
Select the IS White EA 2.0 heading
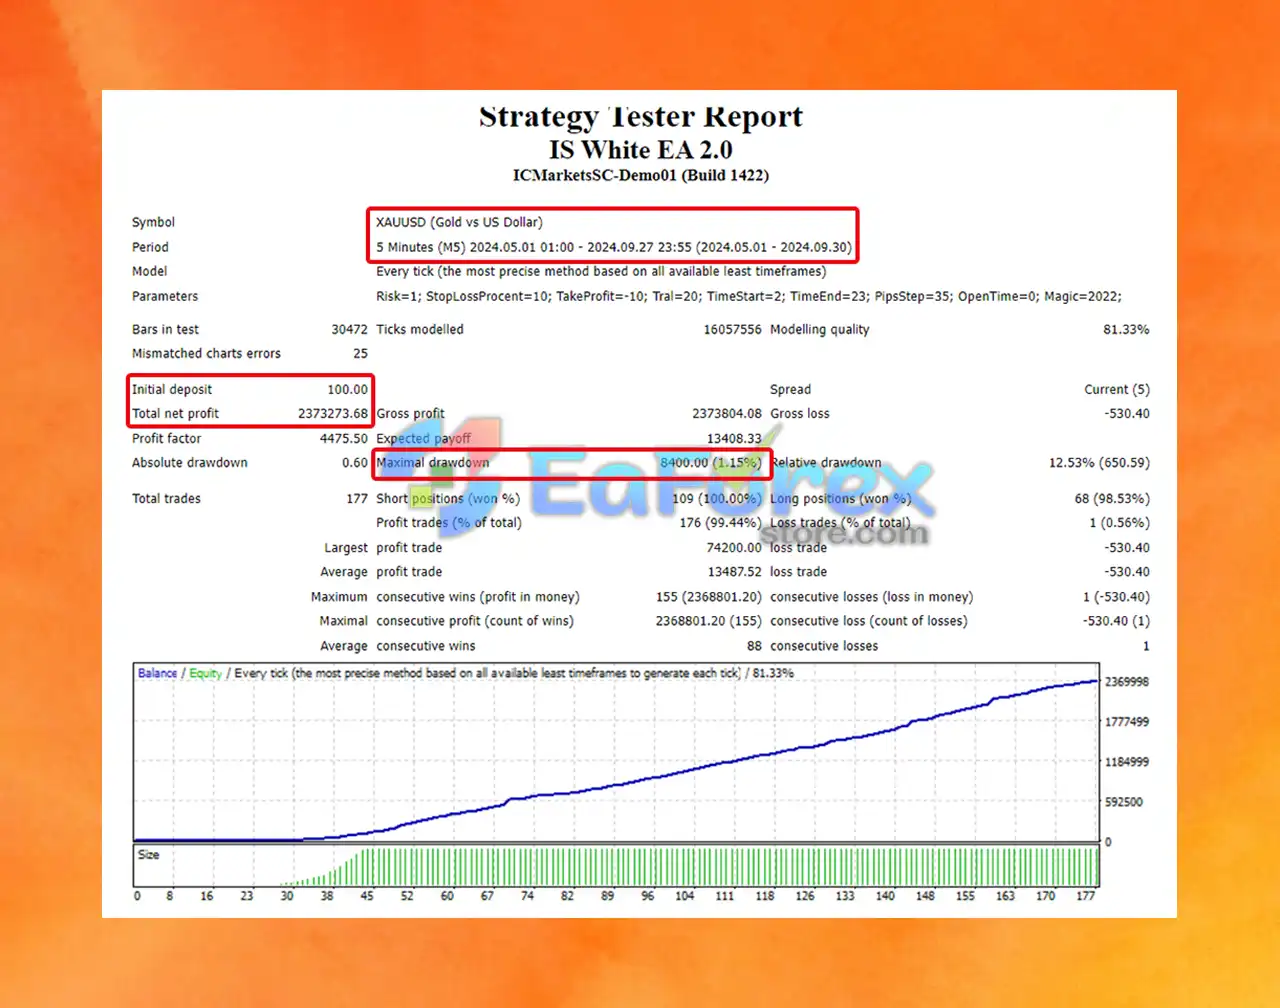(641, 150)
